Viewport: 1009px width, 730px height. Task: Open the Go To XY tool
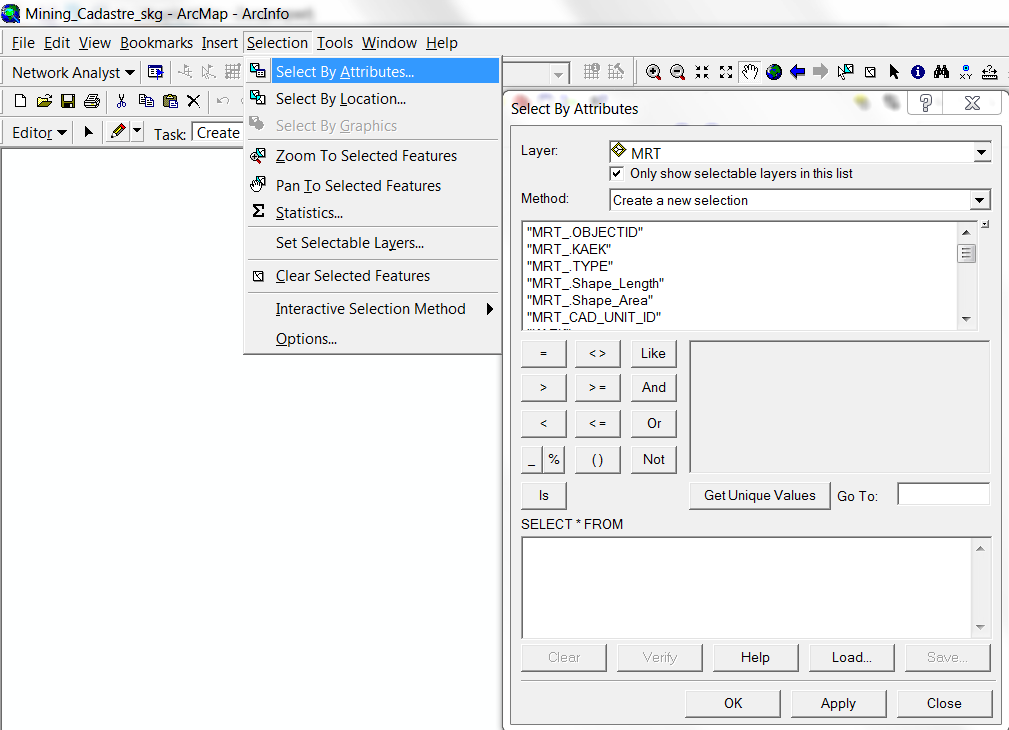(965, 72)
